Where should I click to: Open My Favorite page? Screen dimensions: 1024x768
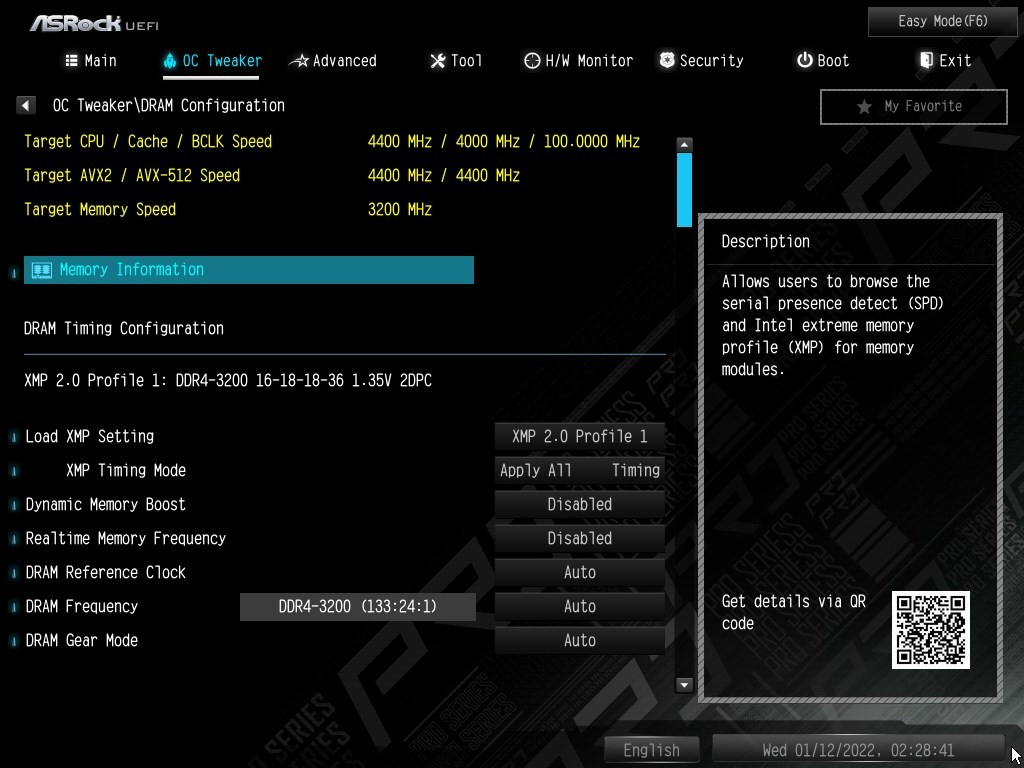(x=914, y=106)
